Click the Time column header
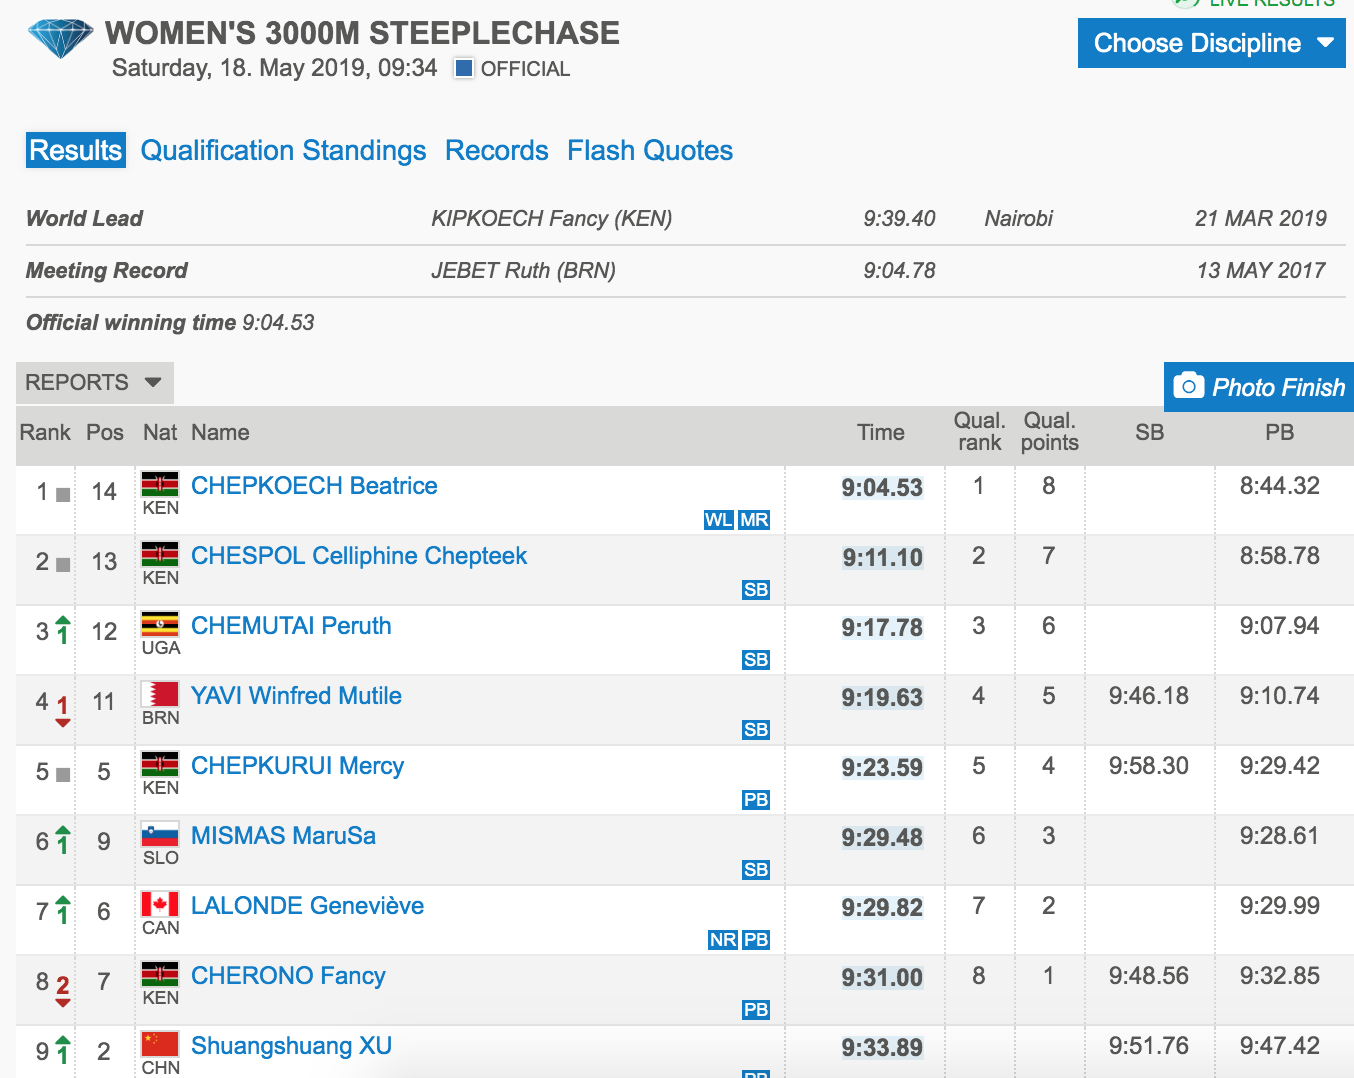 pyautogui.click(x=880, y=433)
